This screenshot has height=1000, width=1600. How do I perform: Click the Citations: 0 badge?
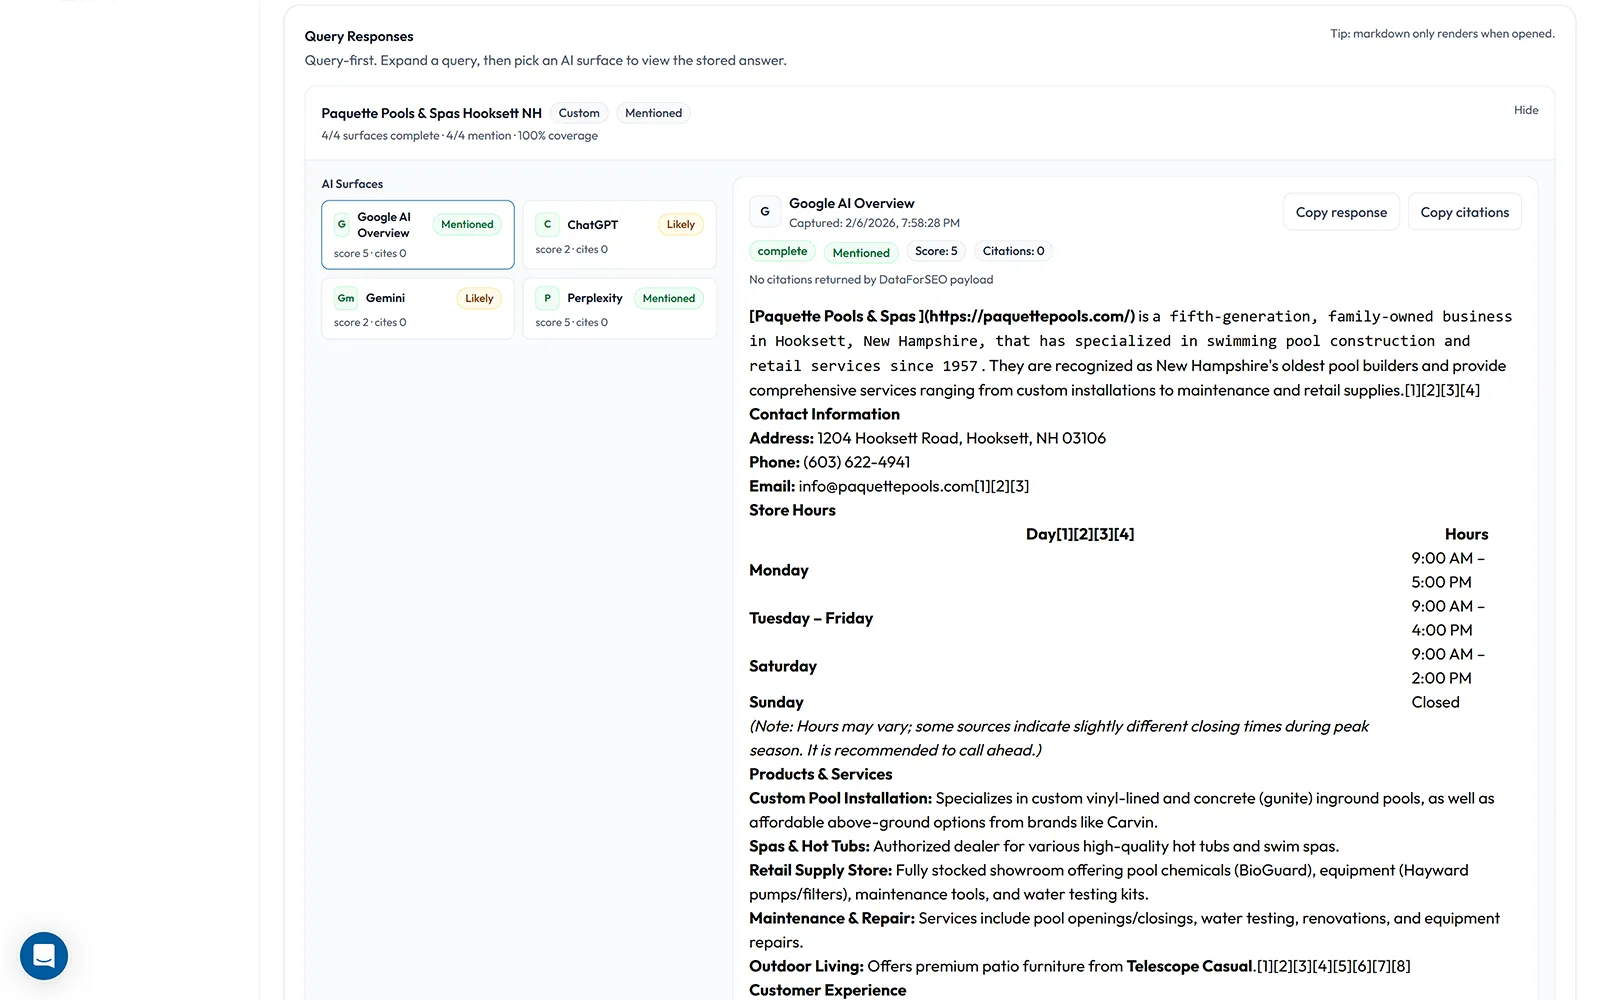[x=1013, y=252]
